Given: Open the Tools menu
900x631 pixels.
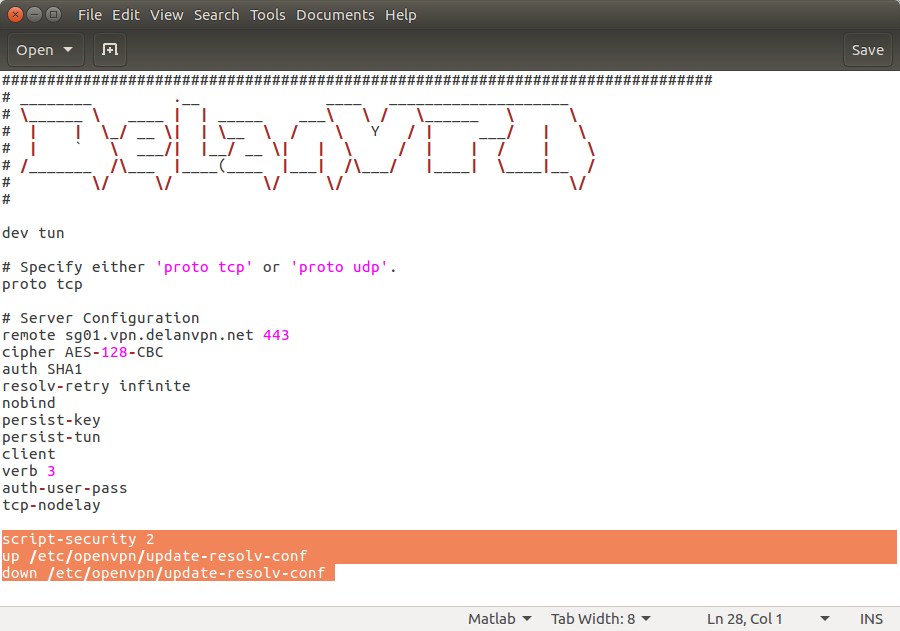Looking at the screenshot, I should (x=267, y=15).
